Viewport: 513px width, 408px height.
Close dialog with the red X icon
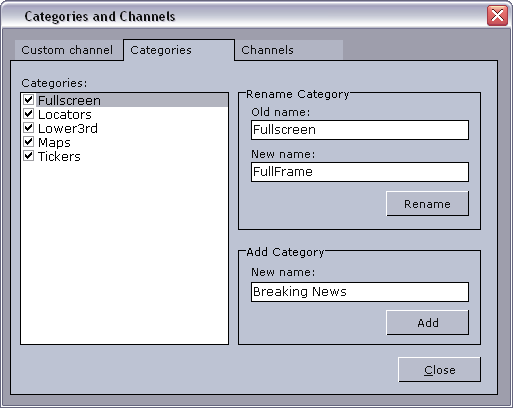[497, 15]
